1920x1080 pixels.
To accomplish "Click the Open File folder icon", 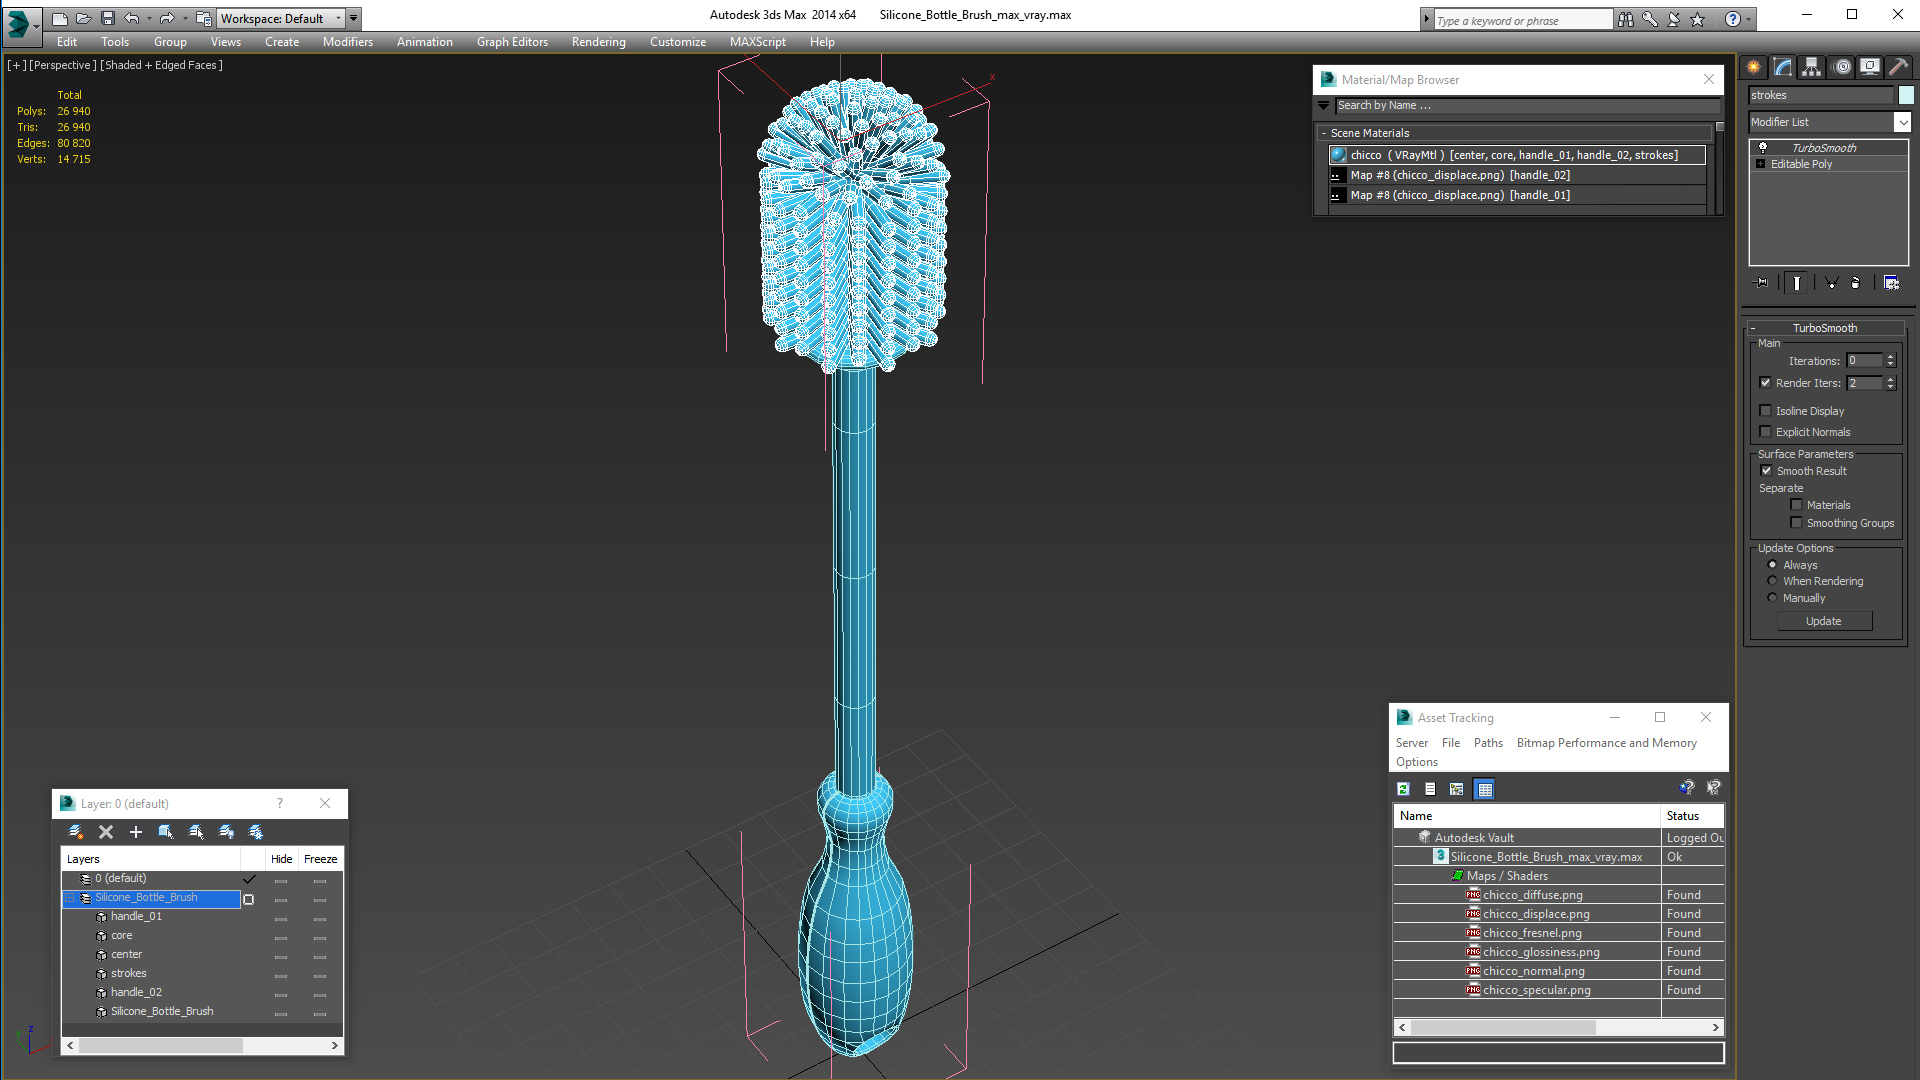I will click(84, 18).
